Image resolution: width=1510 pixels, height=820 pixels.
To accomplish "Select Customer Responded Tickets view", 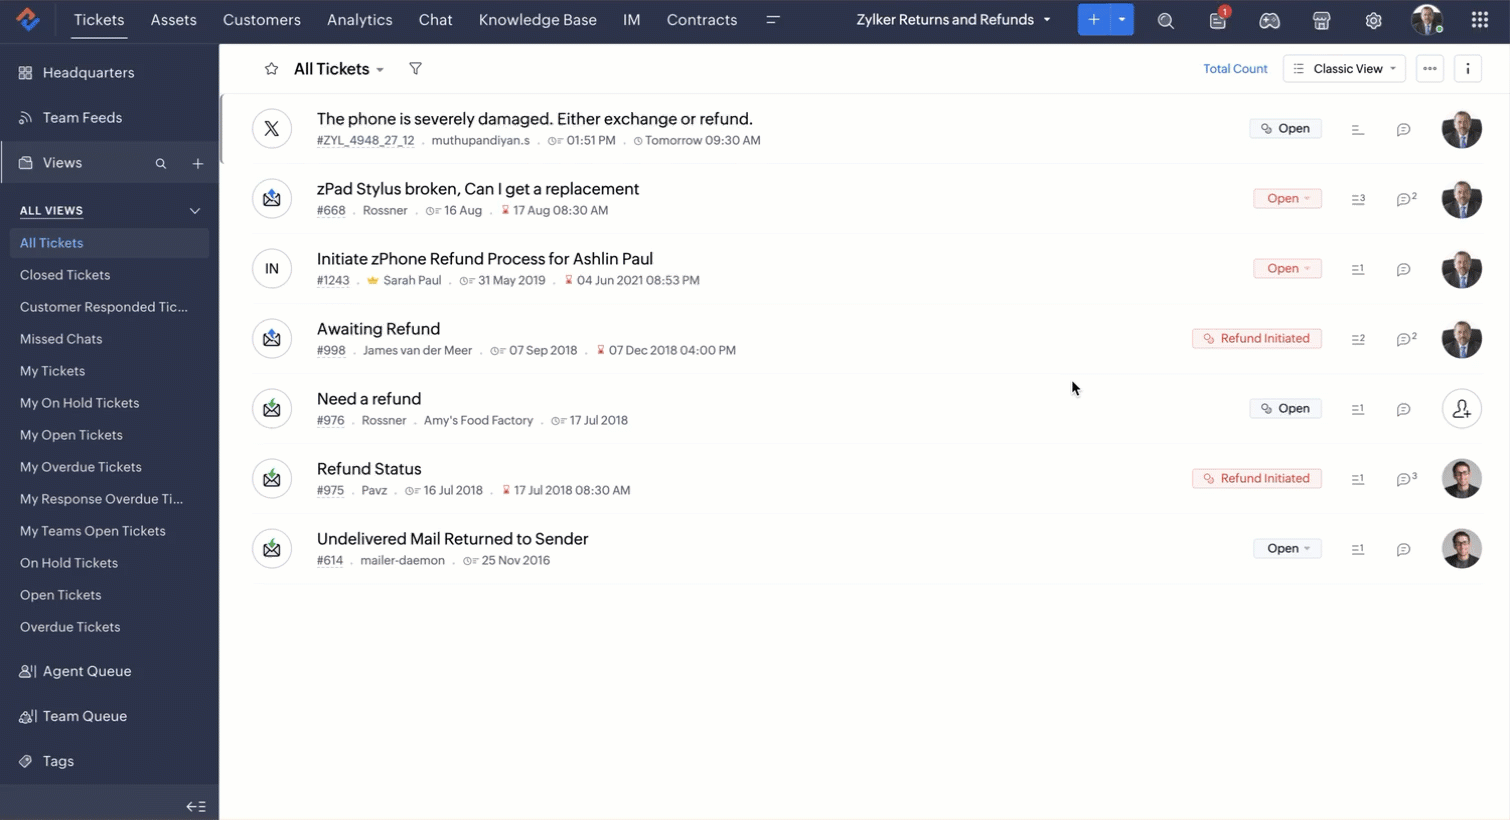I will tap(104, 307).
